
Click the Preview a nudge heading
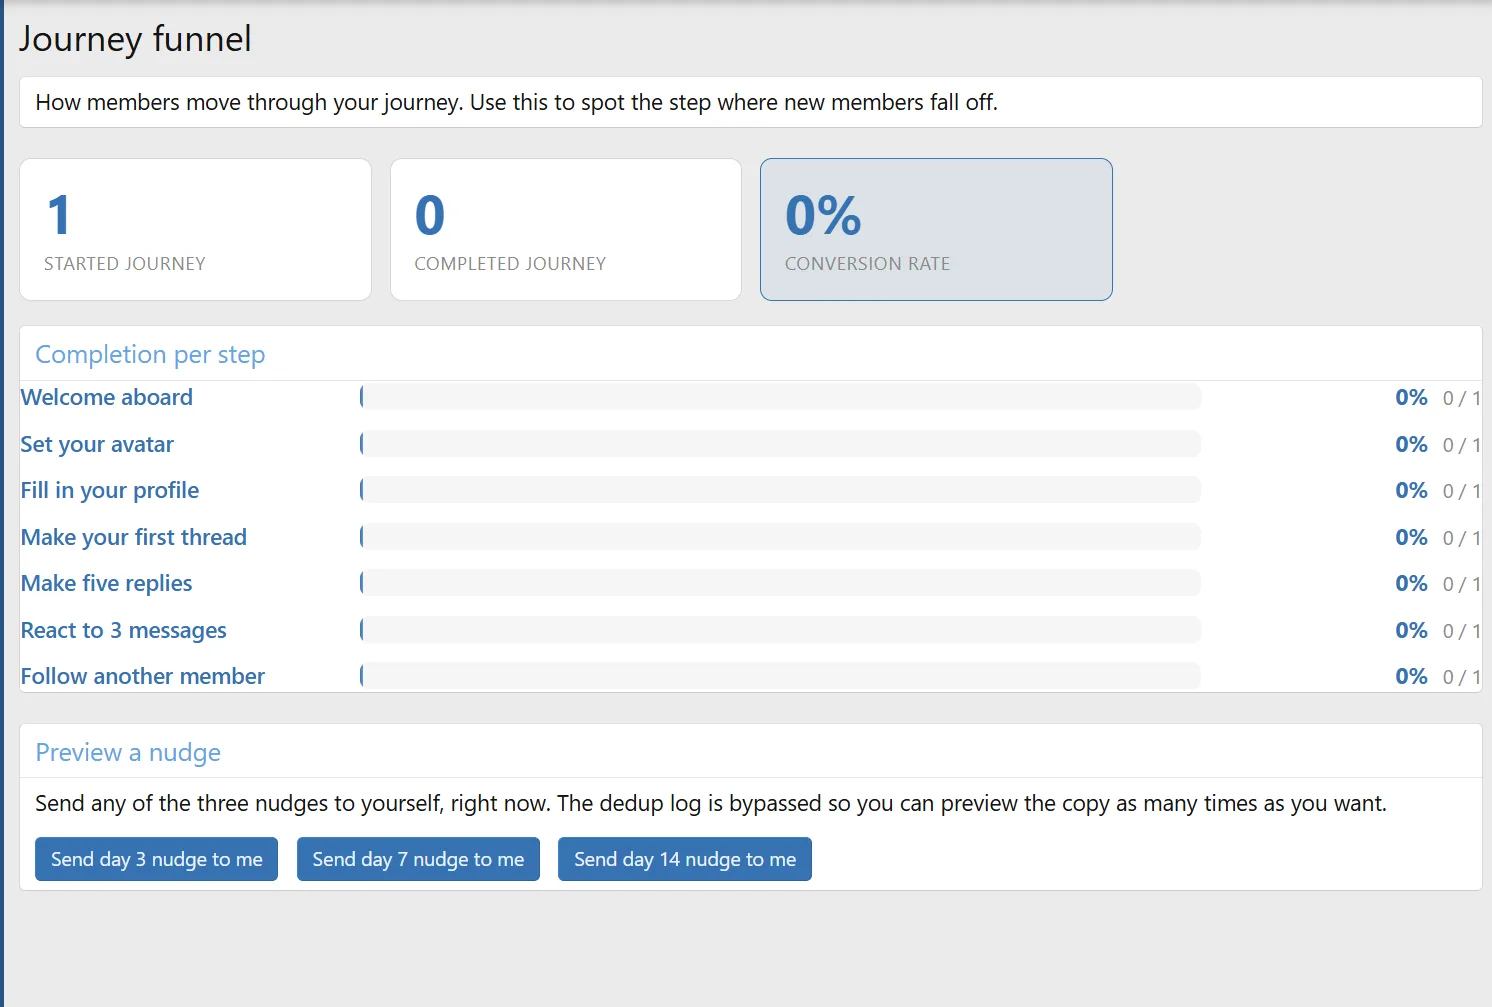pyautogui.click(x=128, y=752)
